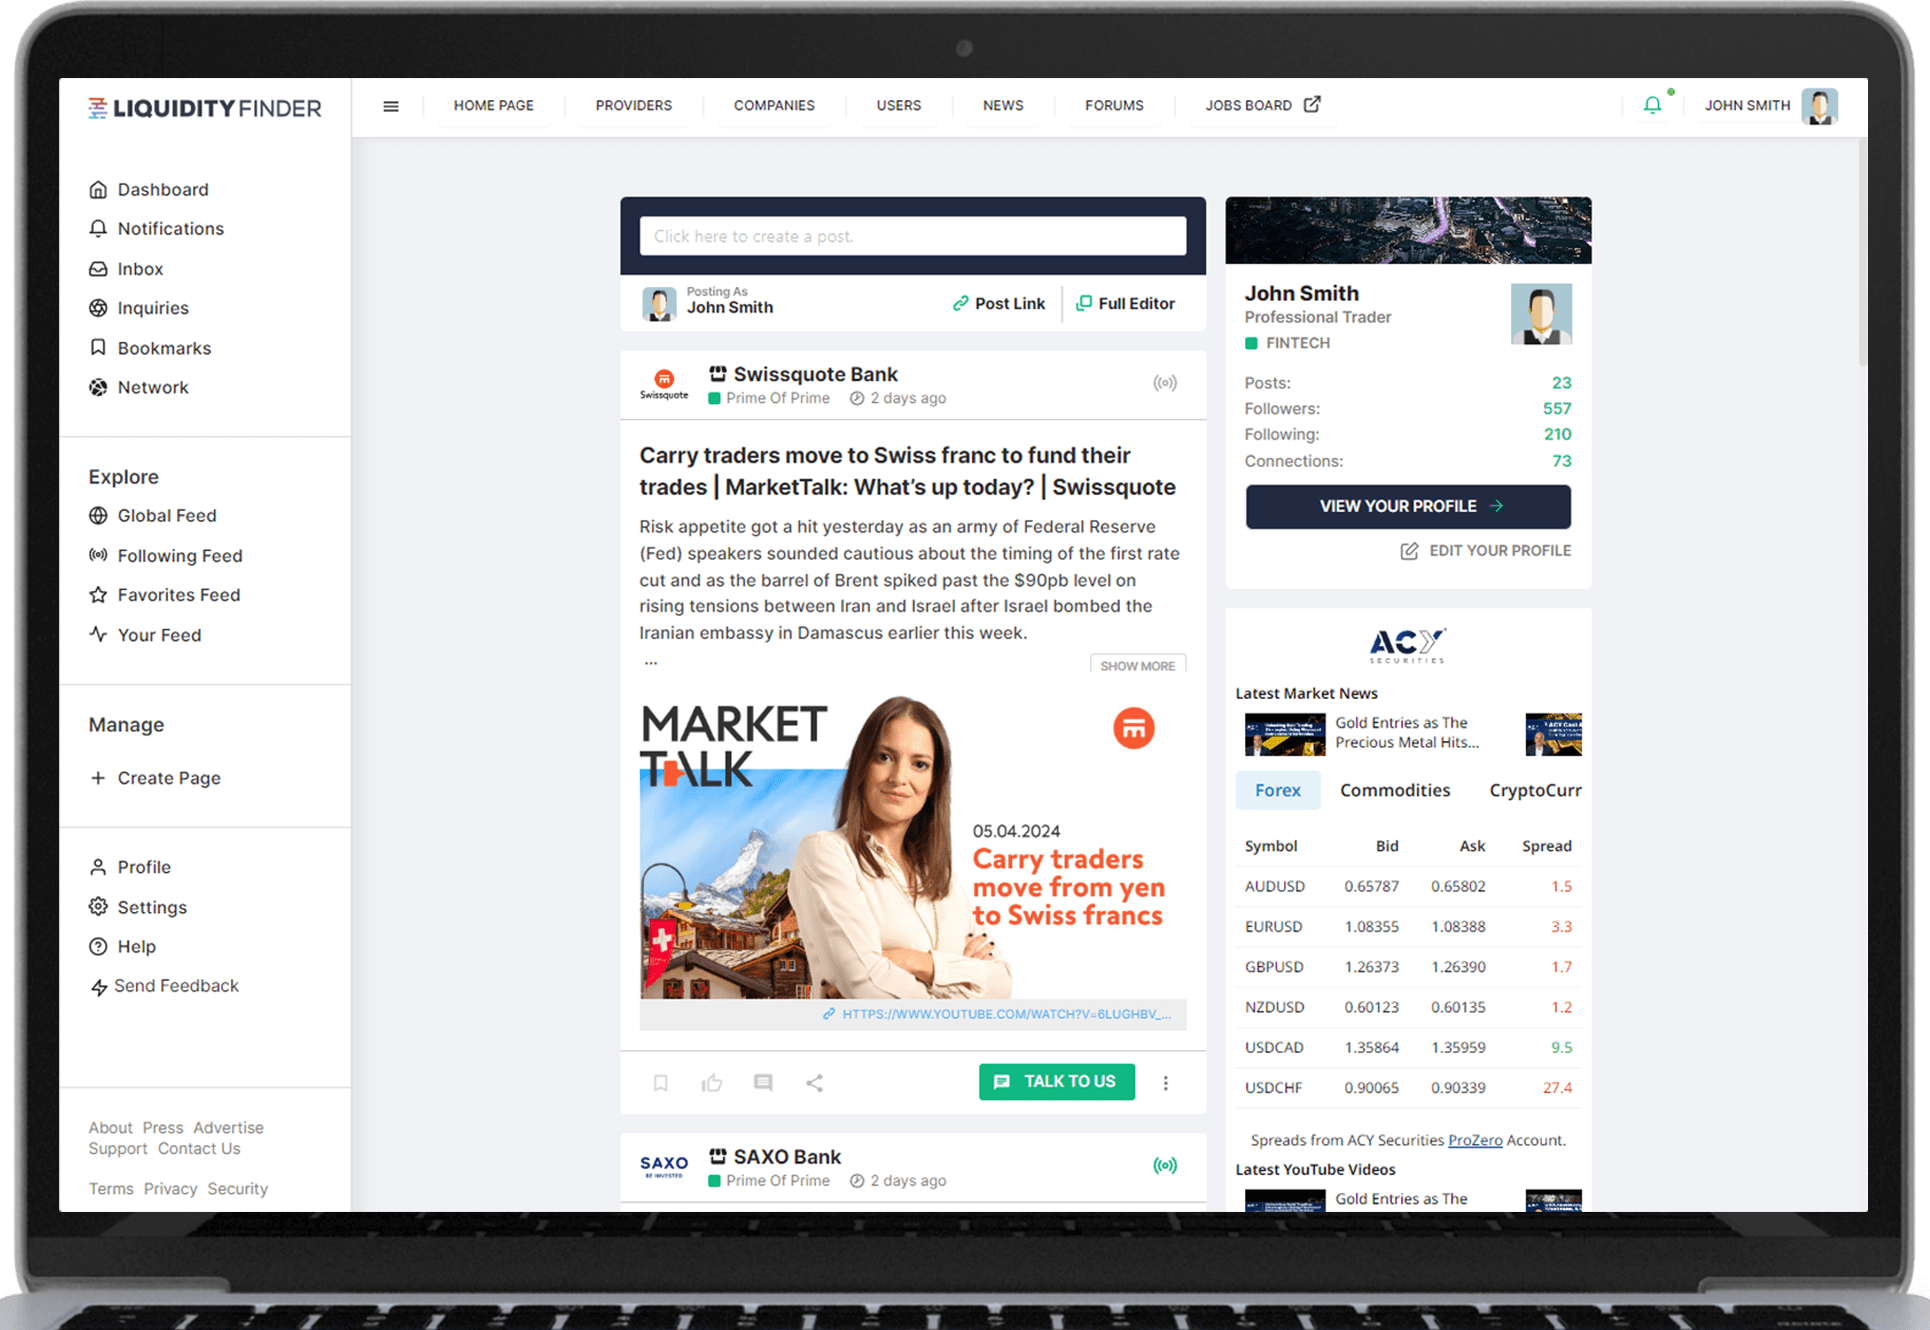The height and width of the screenshot is (1330, 1930).
Task: Click Carry traders post headline
Action: pos(908,471)
